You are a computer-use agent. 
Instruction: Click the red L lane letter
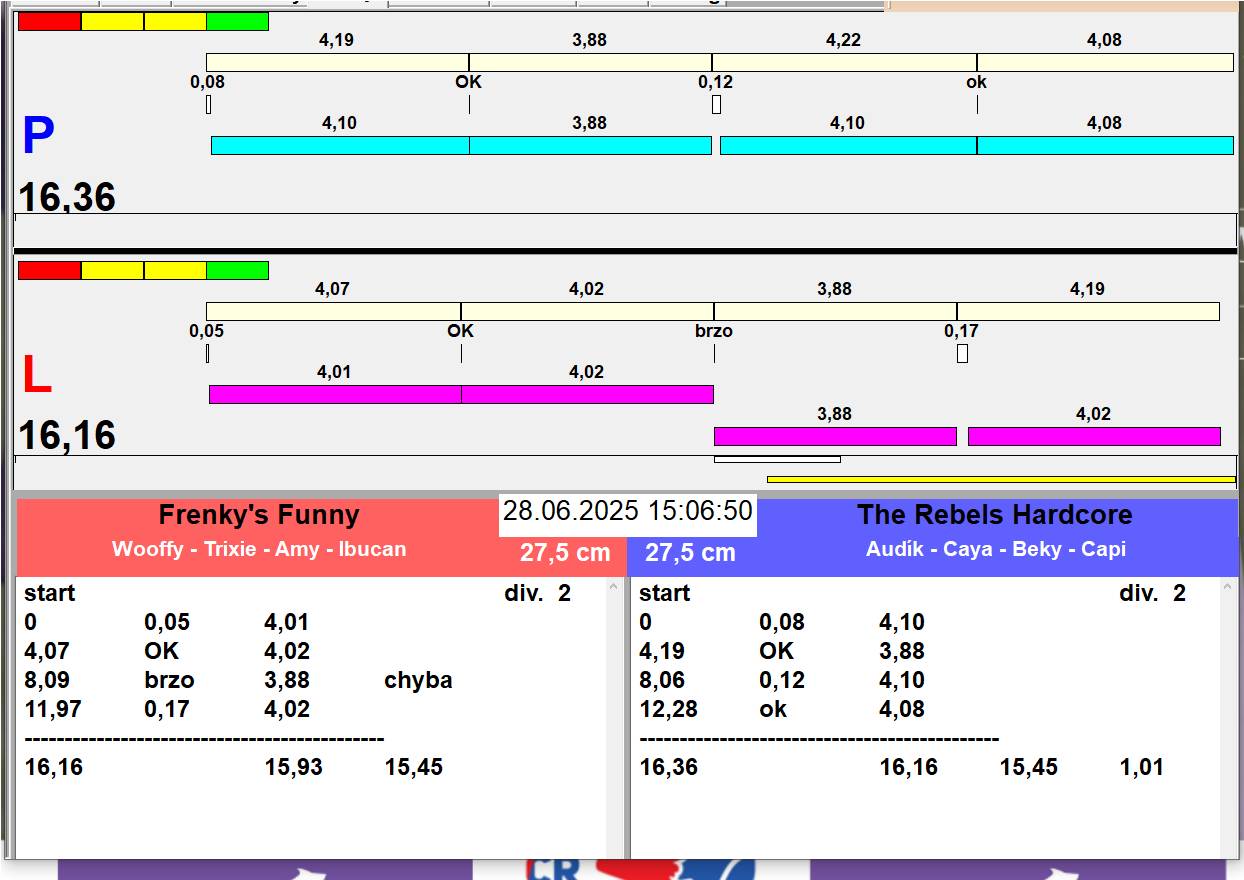tap(36, 376)
